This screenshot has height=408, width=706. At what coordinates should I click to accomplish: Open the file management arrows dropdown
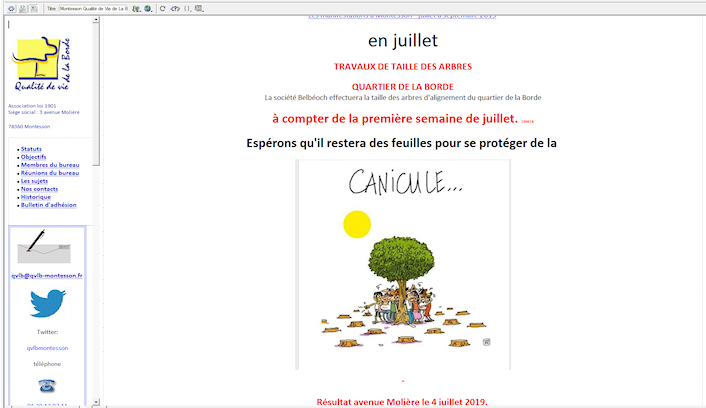point(136,9)
